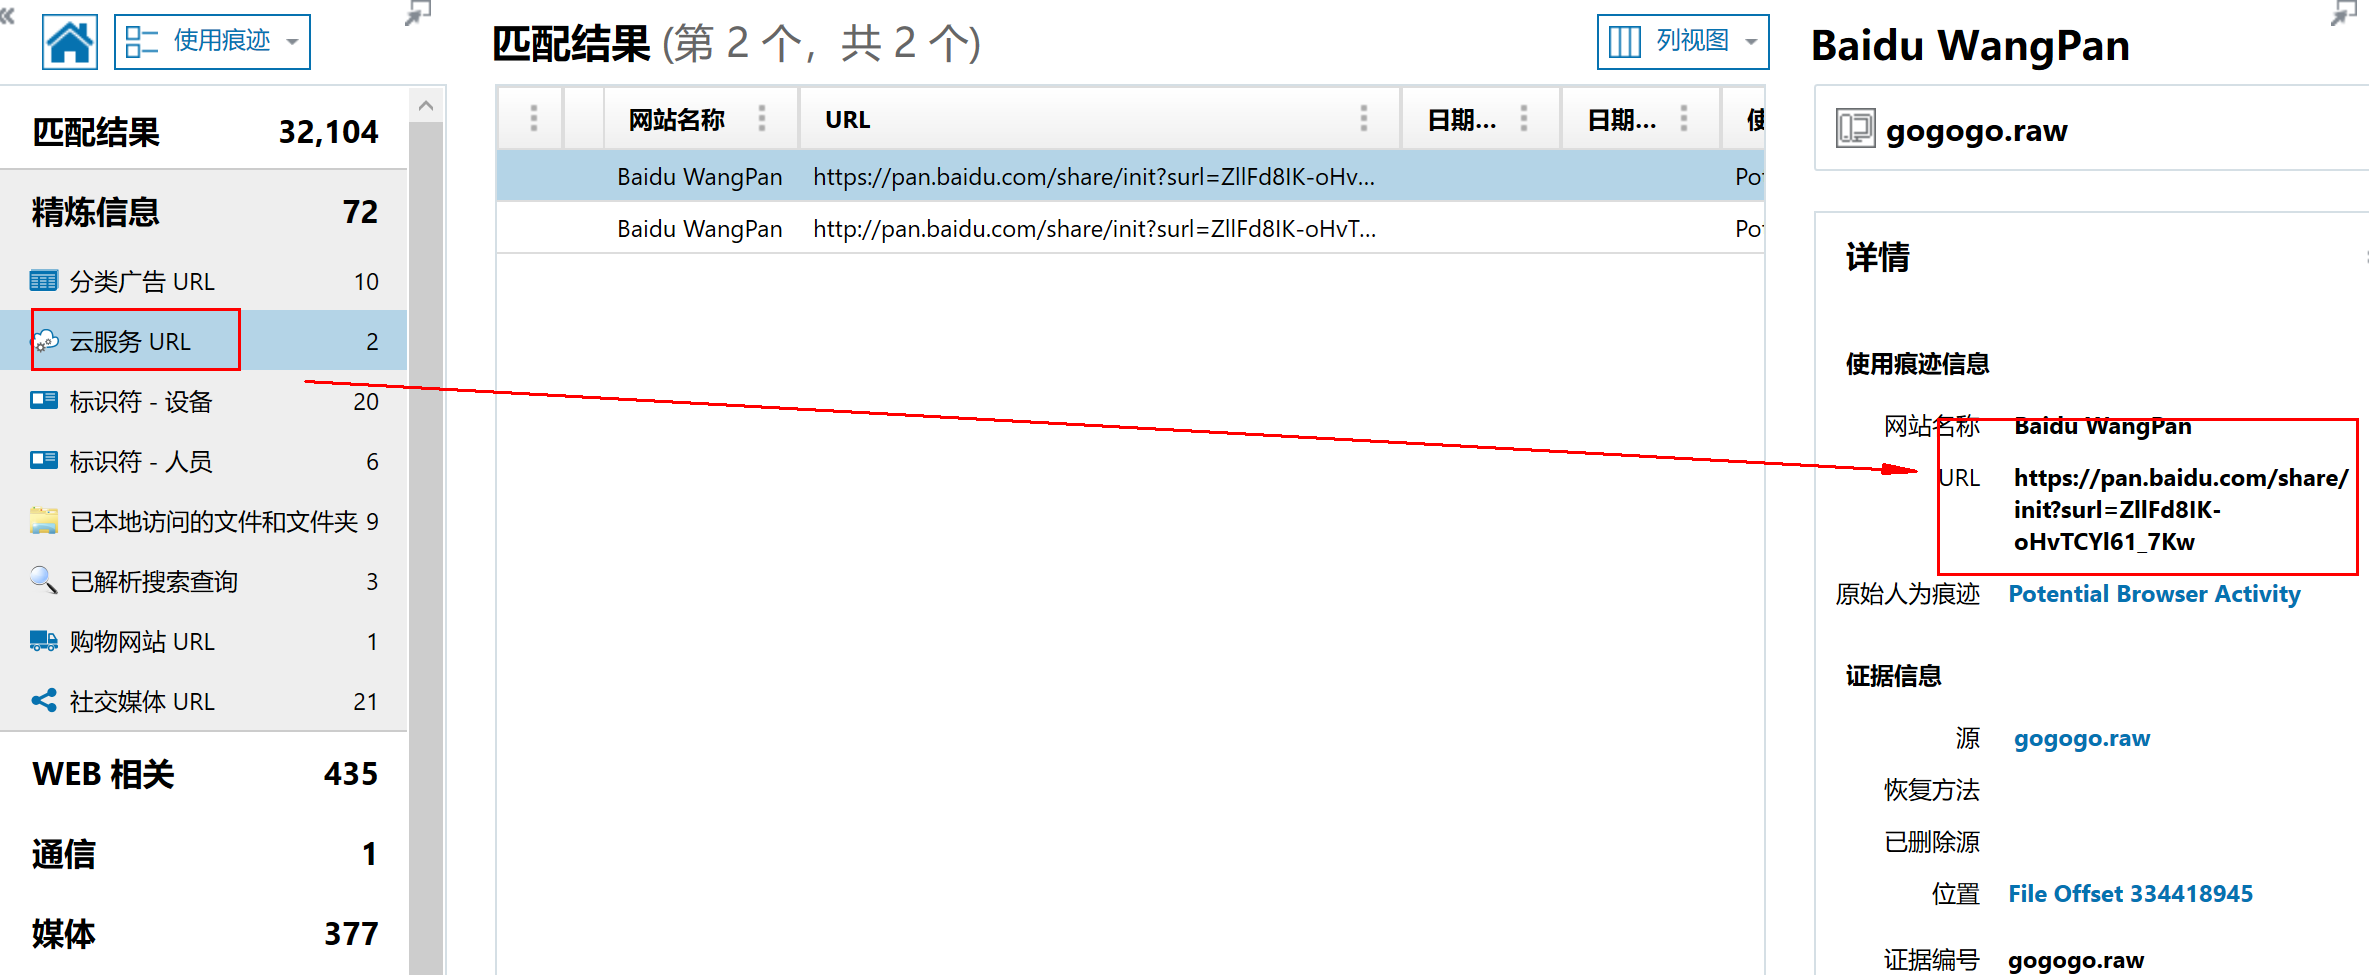Select 云服务 URL row text
The width and height of the screenshot is (2369, 975).
click(x=130, y=342)
